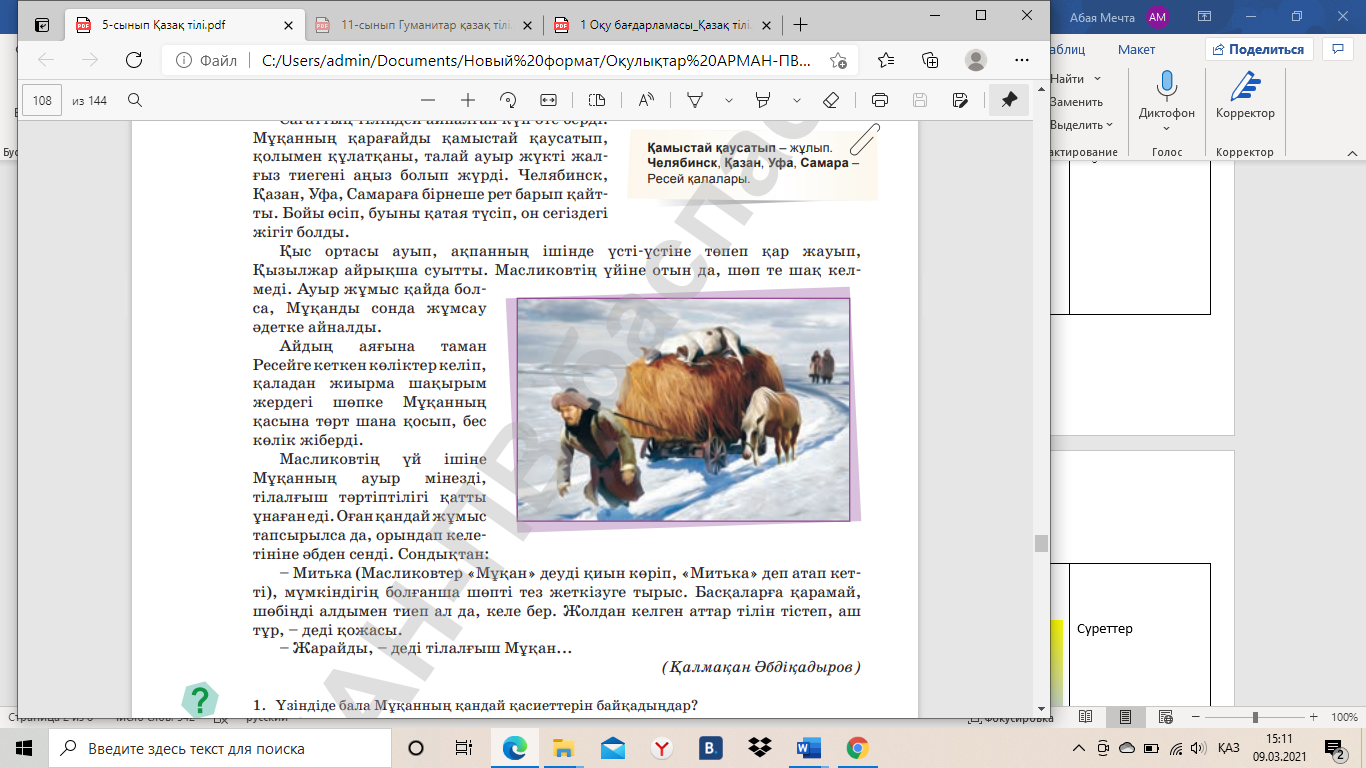1366x768 pixels.
Task: Search the PDF with the magnifier icon
Action: point(135,100)
